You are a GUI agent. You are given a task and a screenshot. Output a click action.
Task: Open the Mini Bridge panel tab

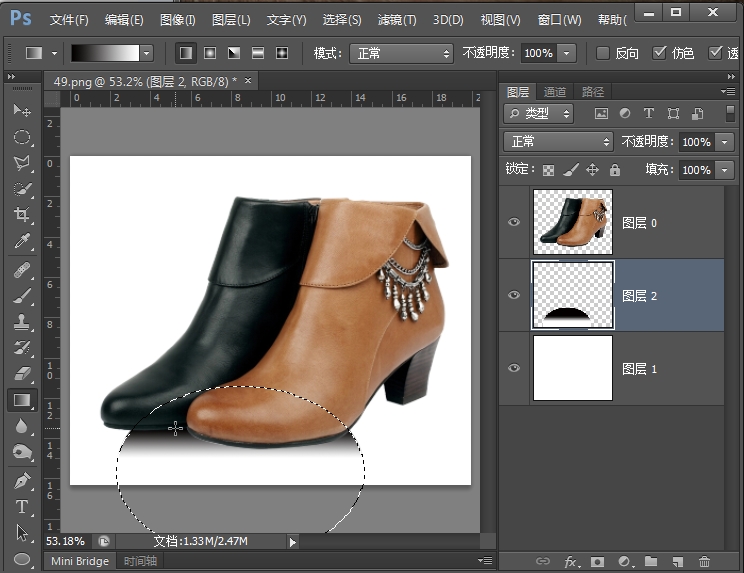click(x=80, y=561)
